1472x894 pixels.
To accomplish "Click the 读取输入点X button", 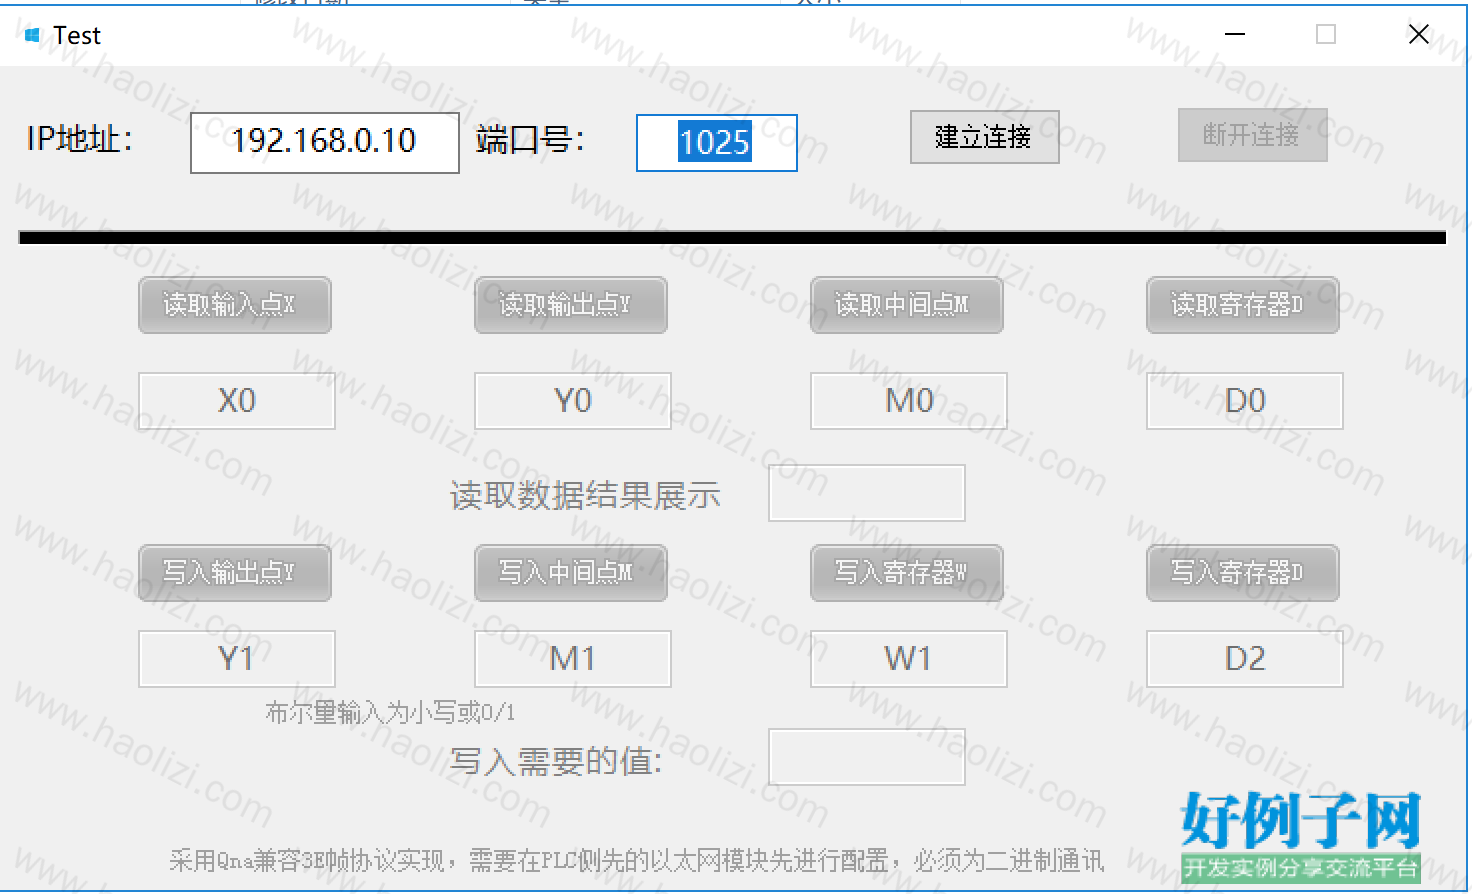I will pyautogui.click(x=235, y=305).
